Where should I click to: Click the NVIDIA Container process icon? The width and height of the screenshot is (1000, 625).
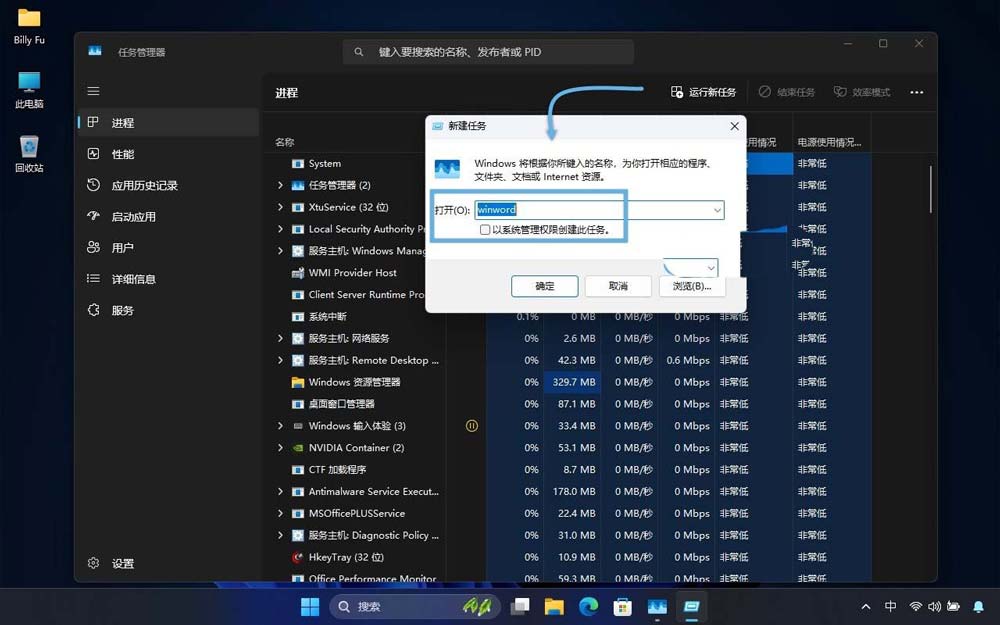(297, 448)
